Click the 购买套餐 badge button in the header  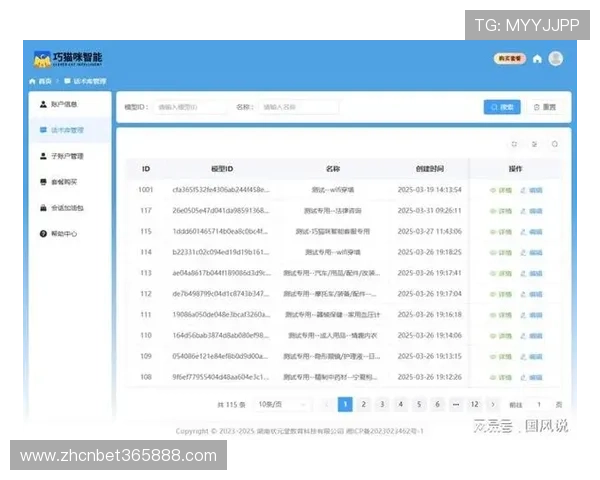pos(510,59)
